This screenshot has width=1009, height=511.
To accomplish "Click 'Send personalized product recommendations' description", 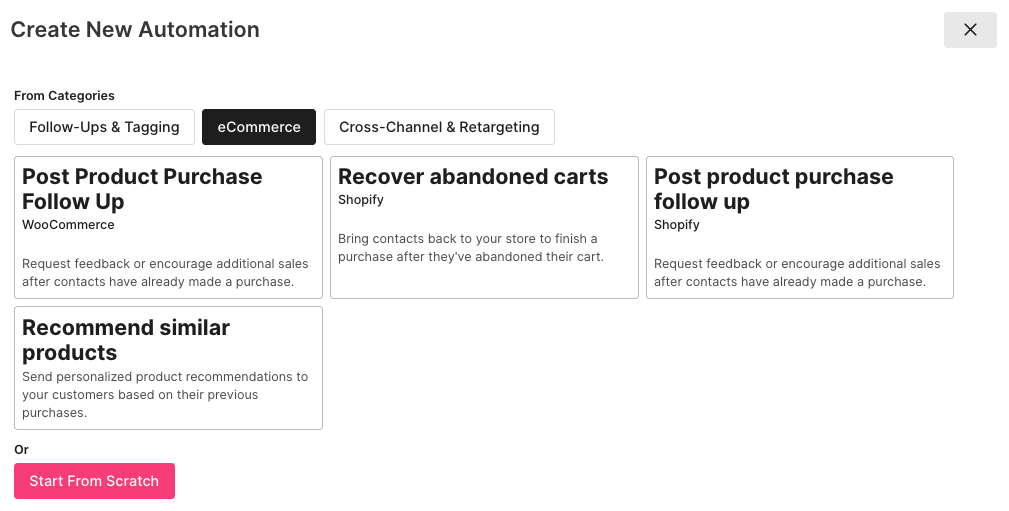I will tap(165, 395).
